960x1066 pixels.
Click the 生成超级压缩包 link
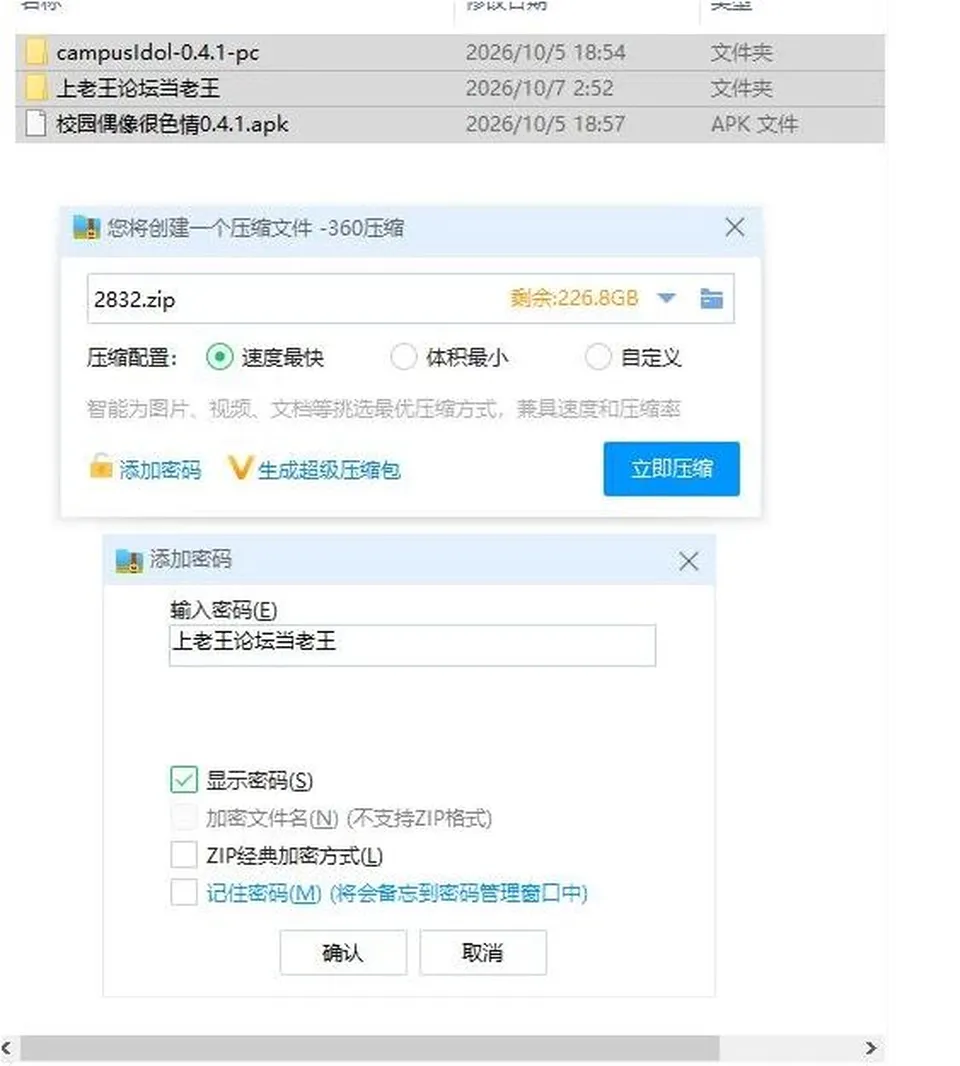[x=329, y=469]
